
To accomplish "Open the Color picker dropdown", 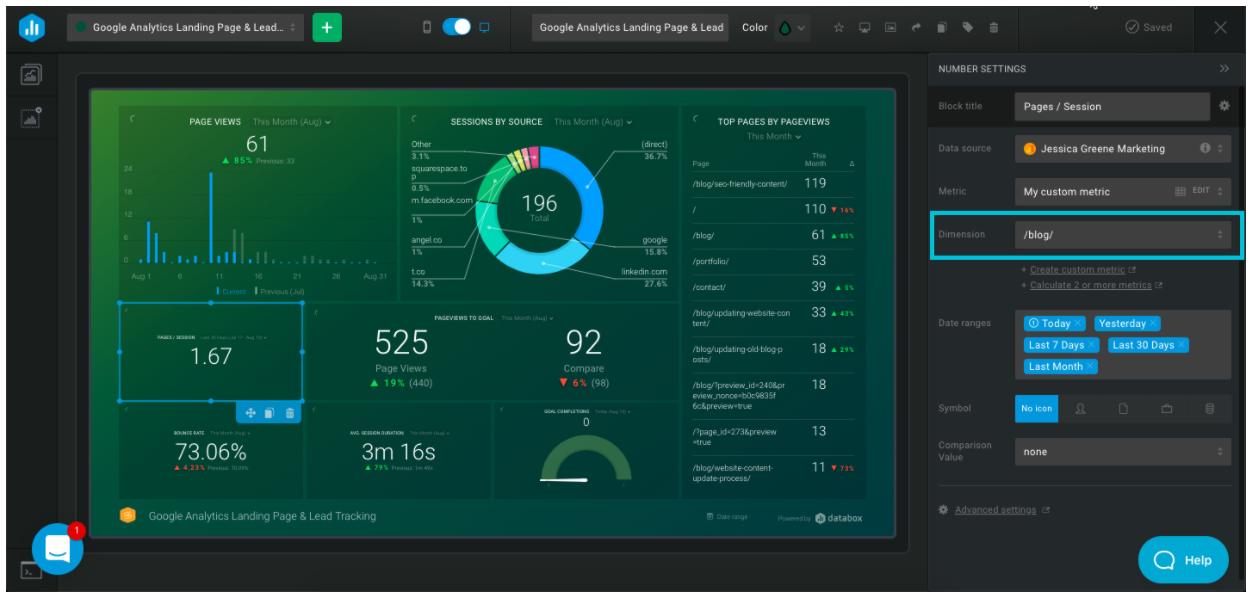I will [790, 28].
